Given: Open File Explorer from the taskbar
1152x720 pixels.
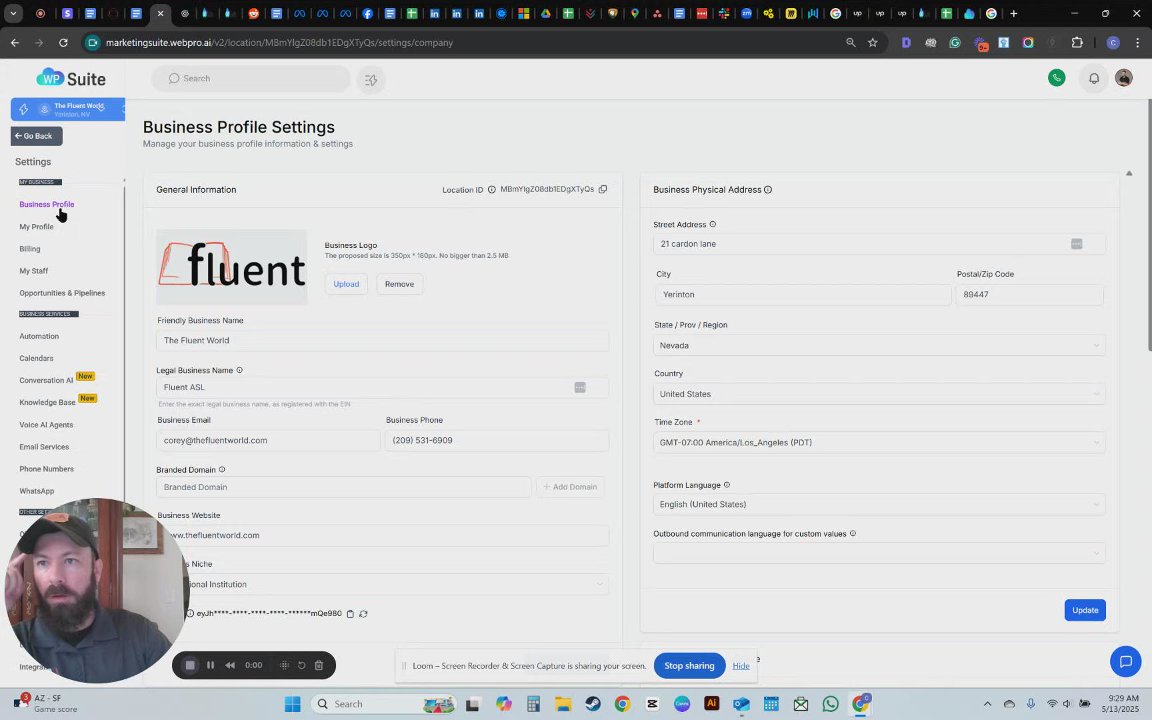Looking at the screenshot, I should (x=564, y=704).
